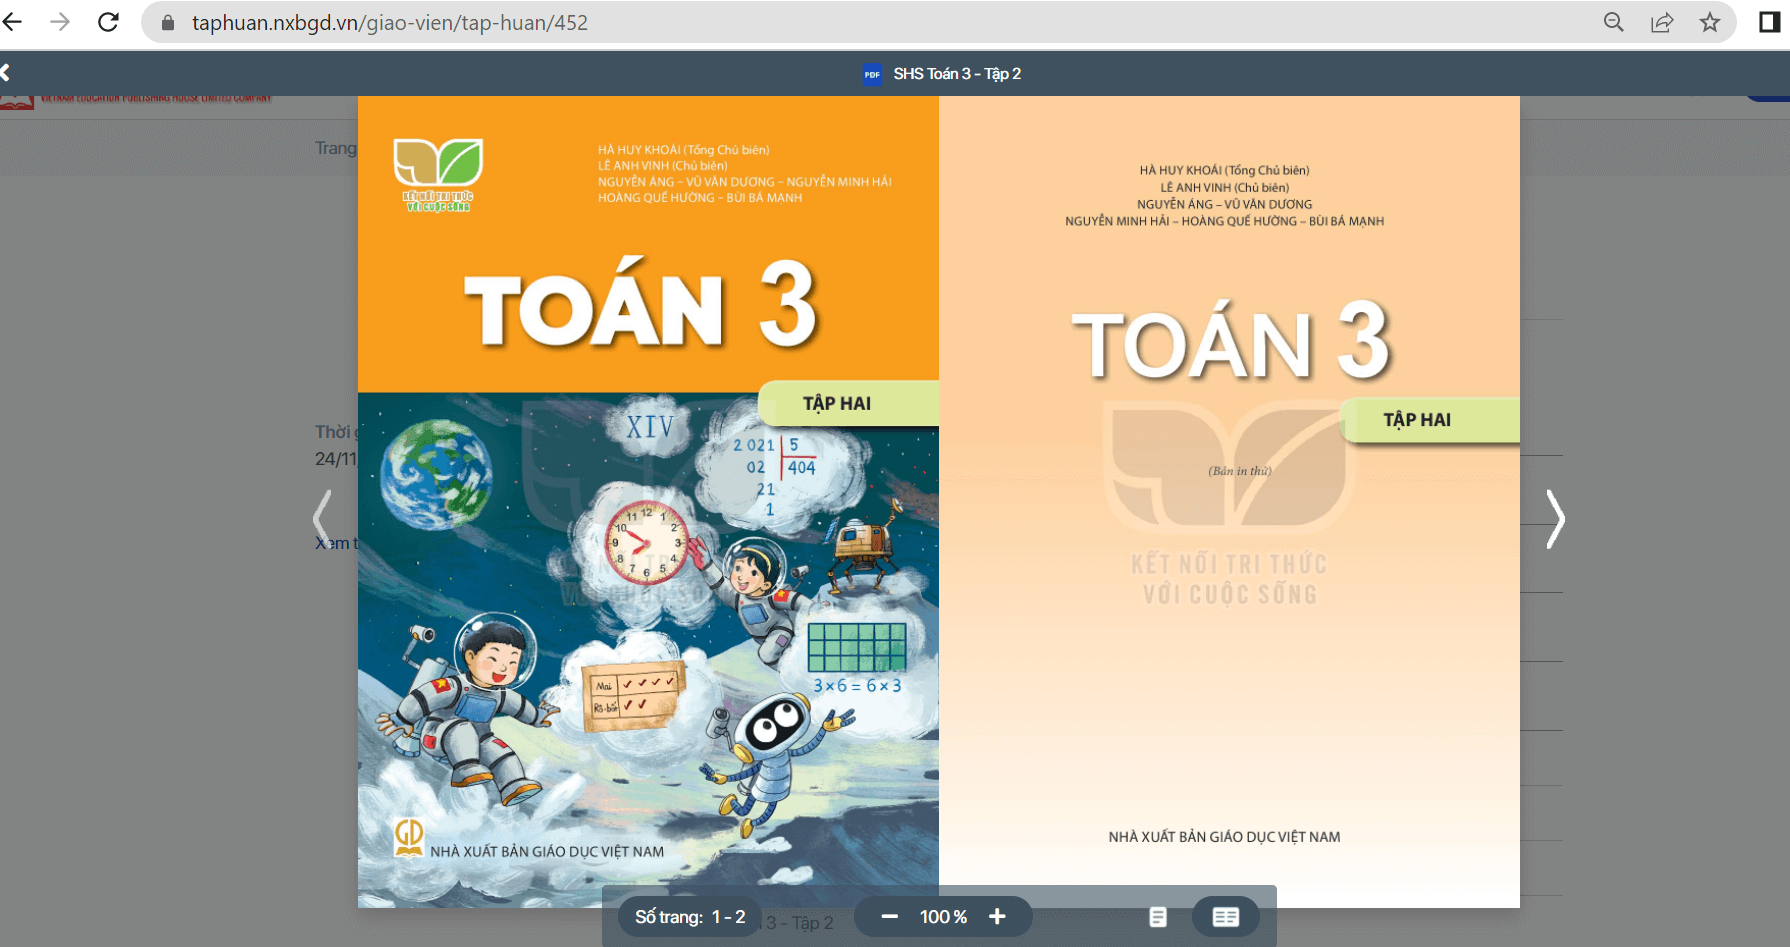Click the front cover page of Toán 3
1790x947 pixels.
click(648, 502)
